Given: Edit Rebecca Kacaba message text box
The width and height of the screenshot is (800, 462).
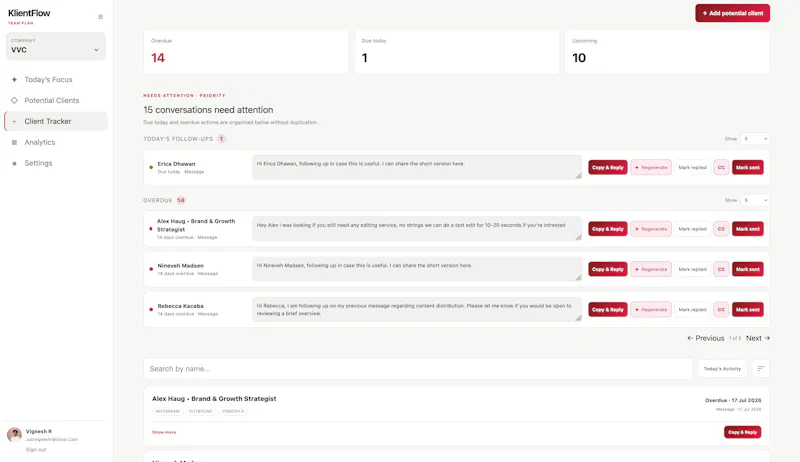Looking at the screenshot, I should click(x=417, y=309).
